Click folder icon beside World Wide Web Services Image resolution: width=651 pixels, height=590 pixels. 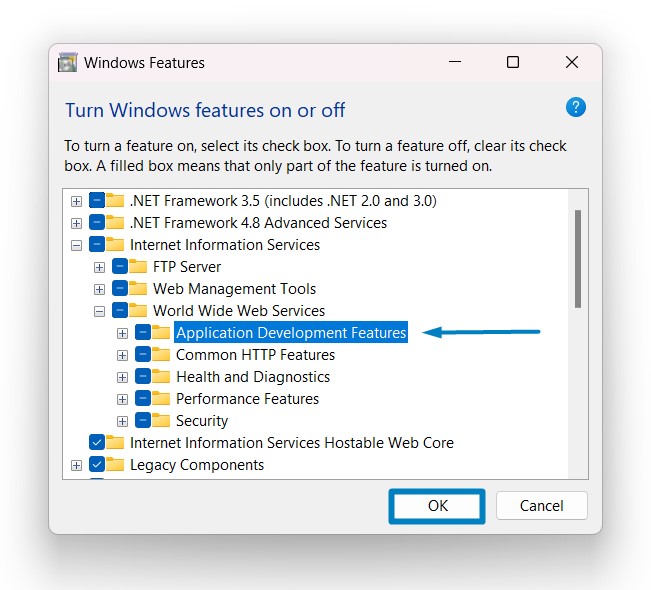[138, 310]
